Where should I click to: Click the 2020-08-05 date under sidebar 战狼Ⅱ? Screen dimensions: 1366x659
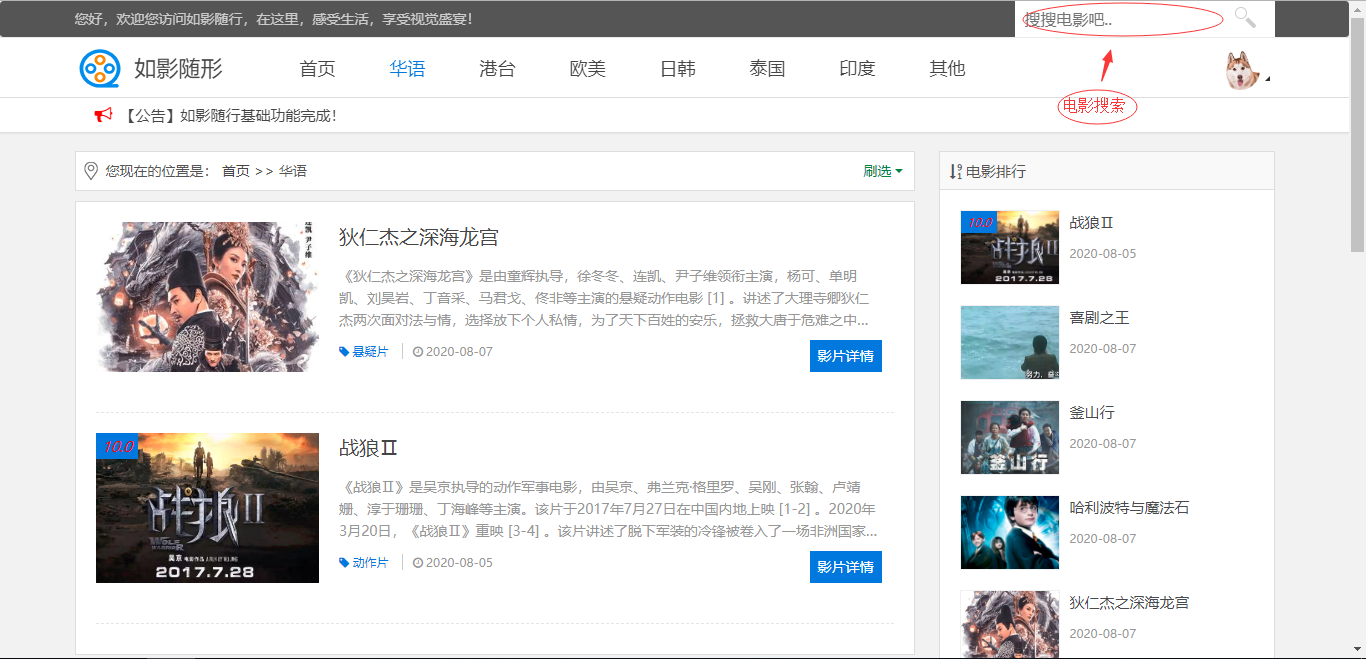tap(1103, 254)
